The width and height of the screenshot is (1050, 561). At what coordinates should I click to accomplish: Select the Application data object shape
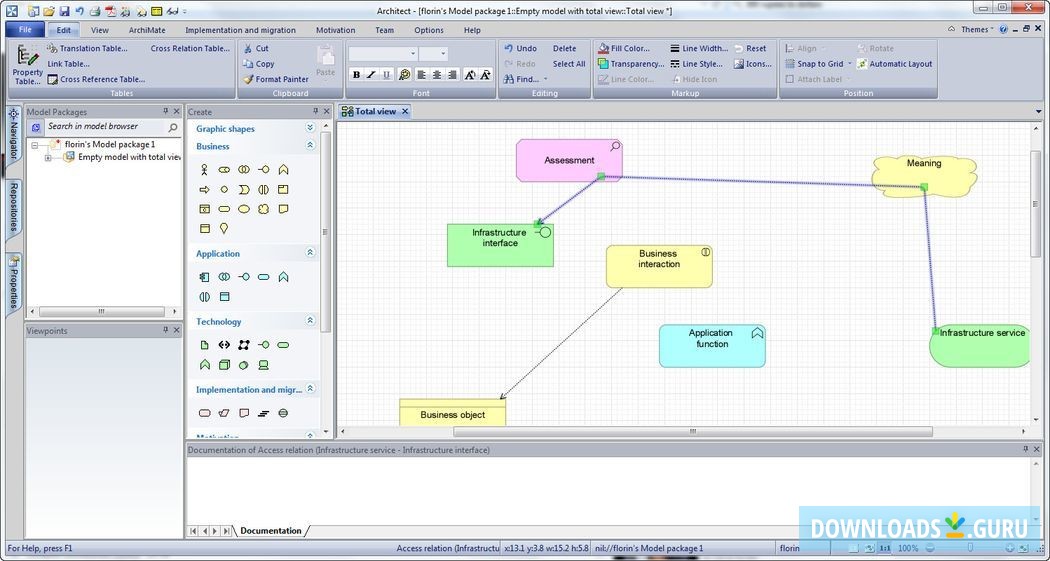pyautogui.click(x=224, y=297)
